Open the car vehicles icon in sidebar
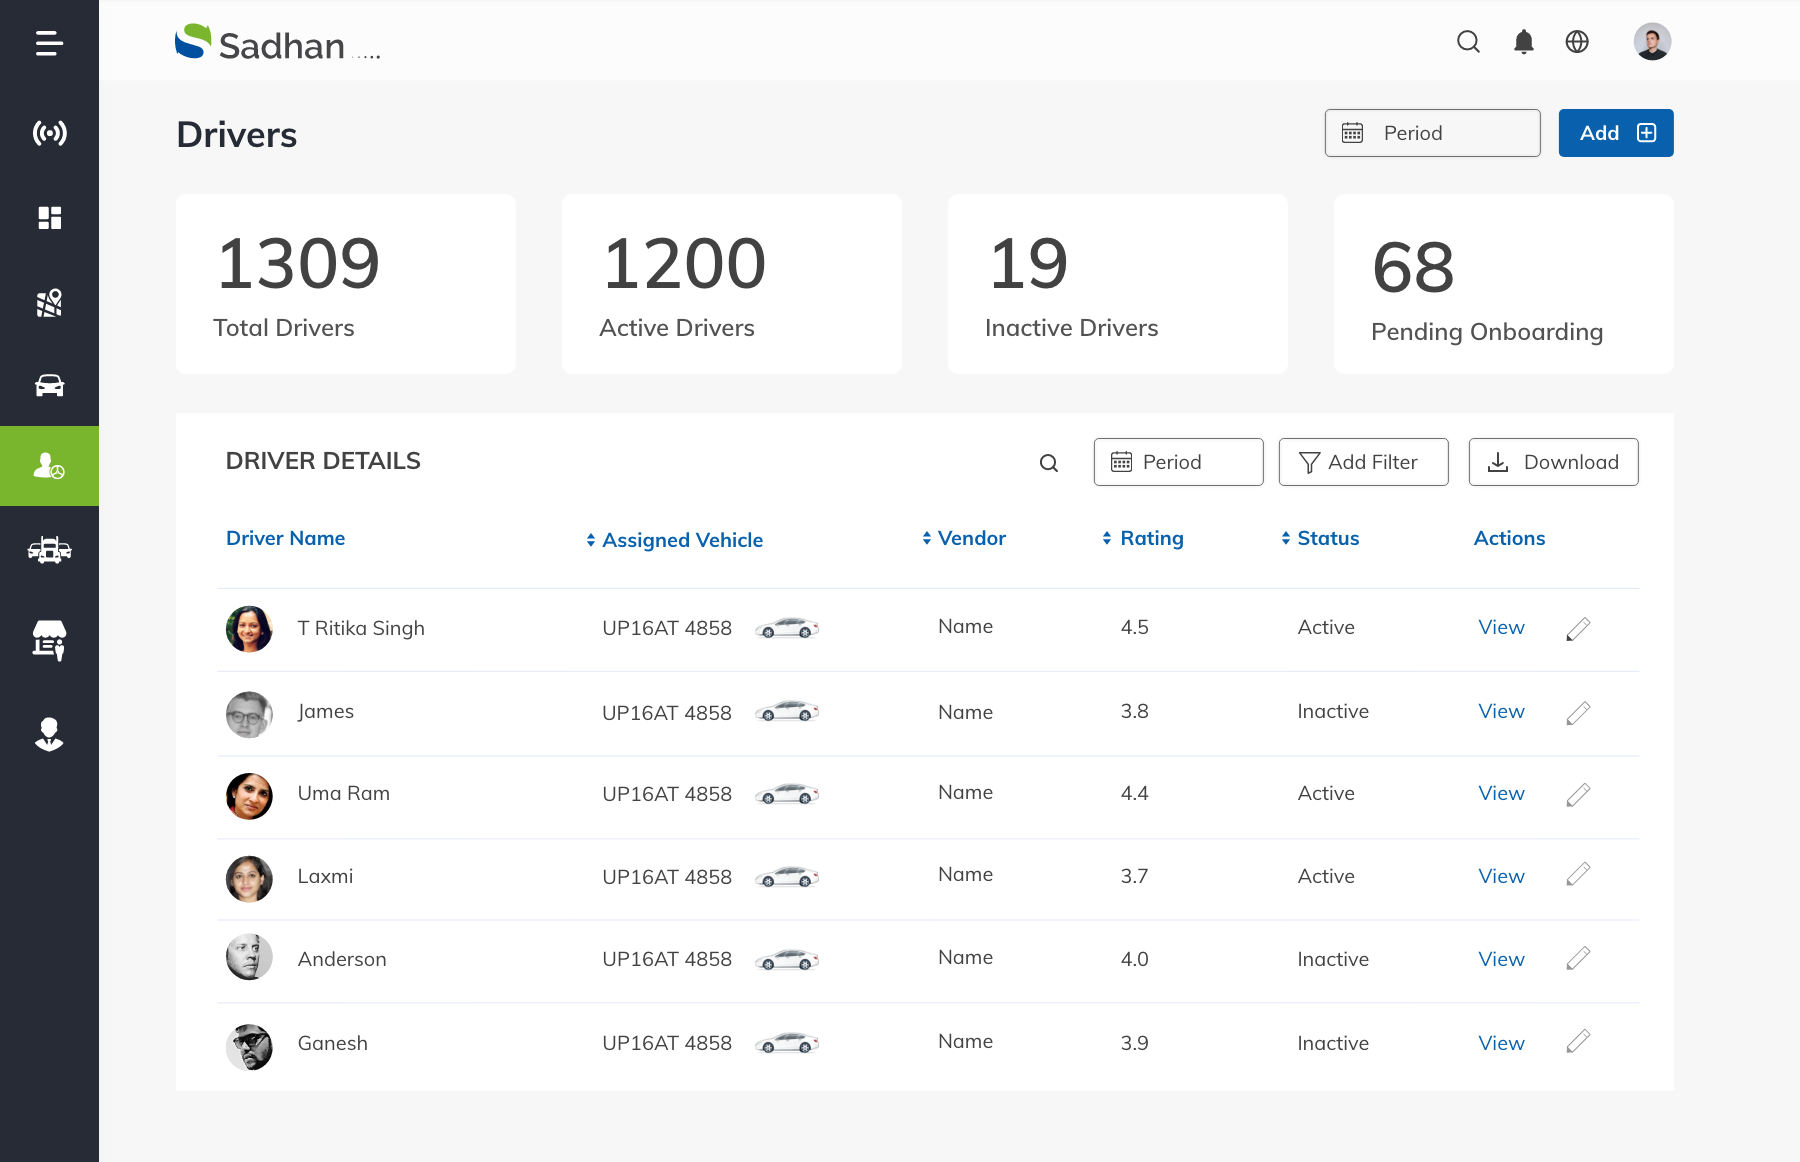This screenshot has height=1162, width=1800. pos(49,385)
